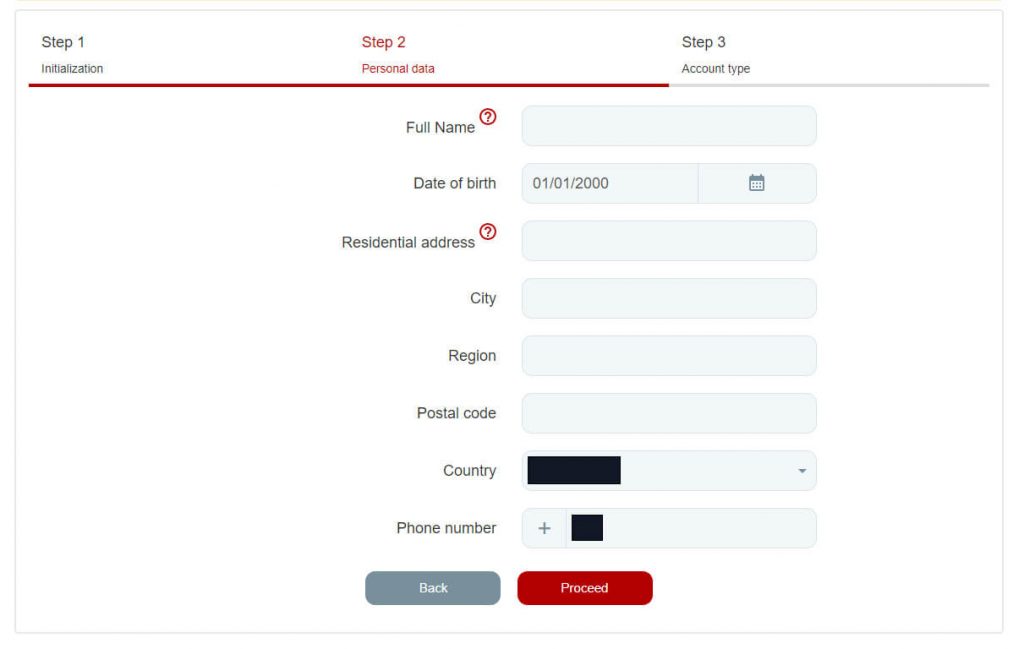Image resolution: width=1024 pixels, height=649 pixels.
Task: Click the Full Name label text
Action: 440,127
